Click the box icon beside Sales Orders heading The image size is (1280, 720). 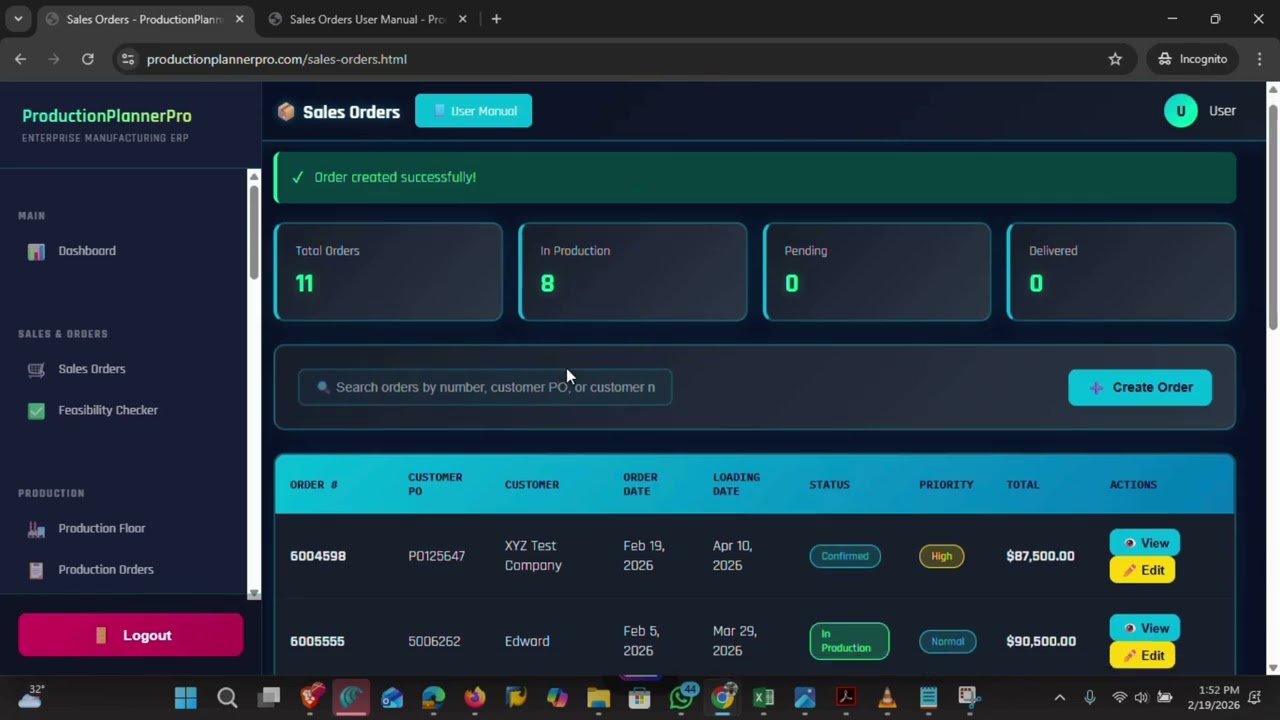(x=286, y=112)
